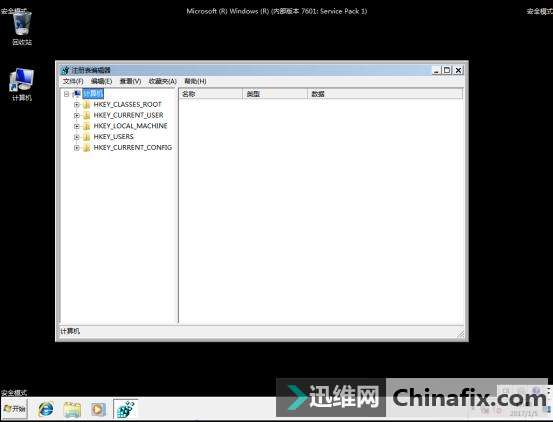Launch Internet Explorer from the taskbar
The image size is (553, 422).
46,409
